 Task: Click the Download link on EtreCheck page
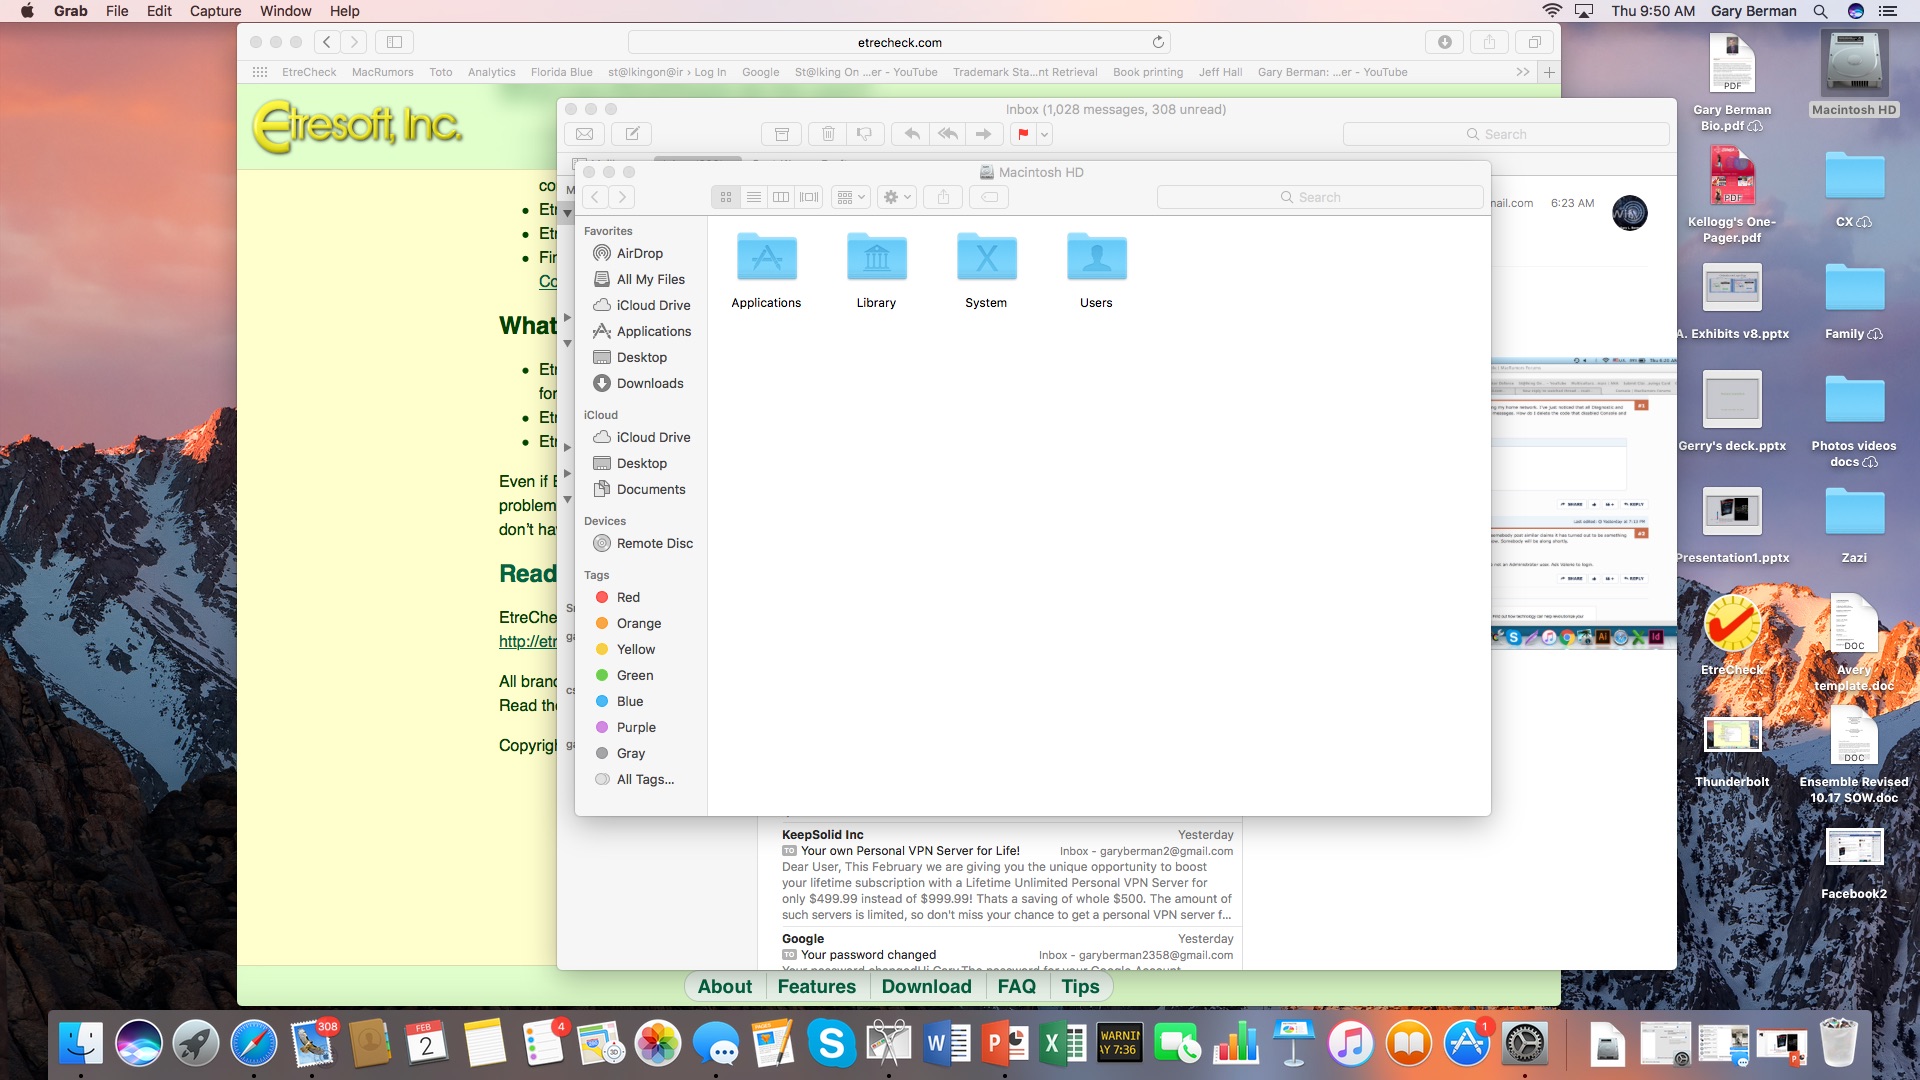(926, 987)
